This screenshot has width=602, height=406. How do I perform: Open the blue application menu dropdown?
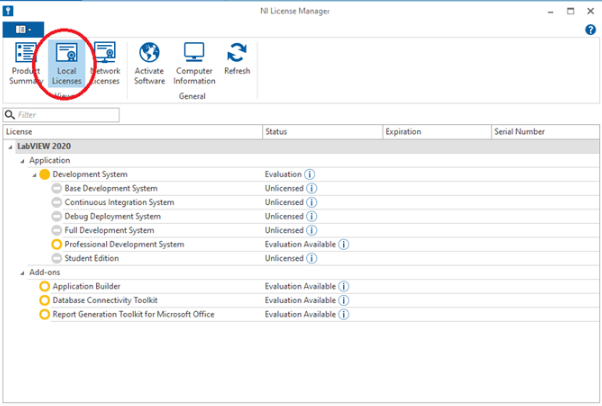click(x=23, y=30)
